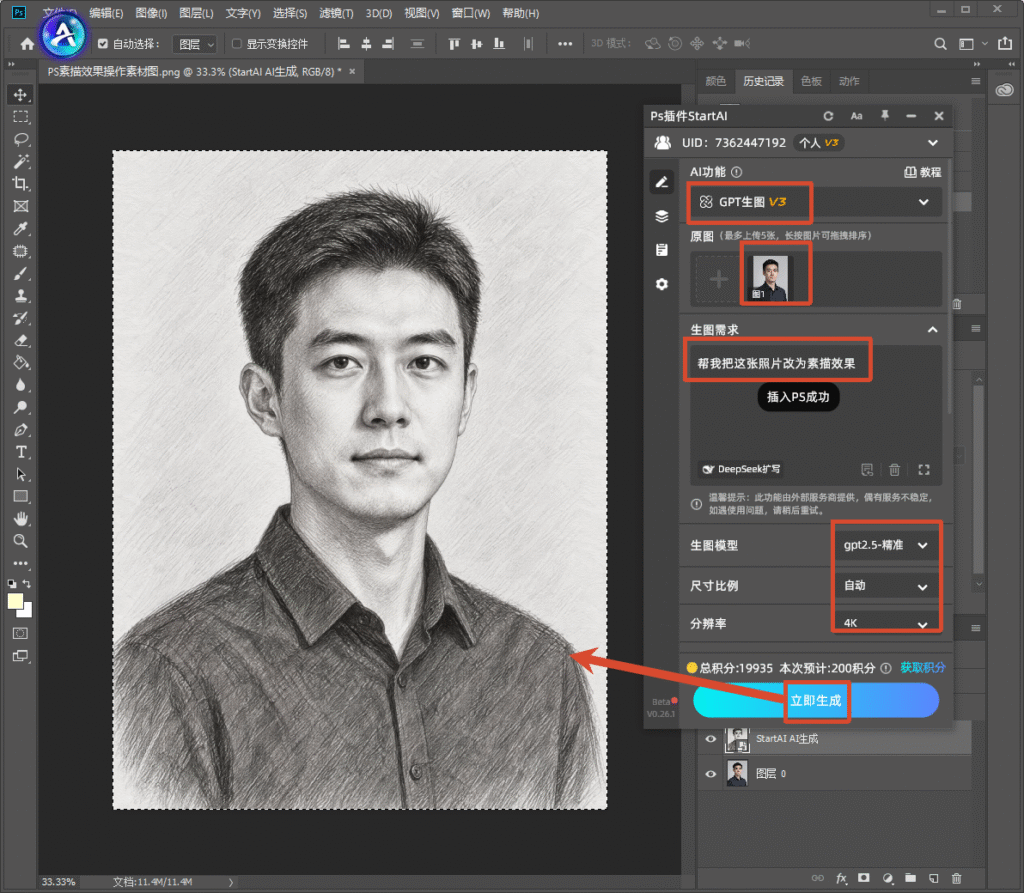Viewport: 1024px width, 893px height.
Task: Select the Eyedropper tool
Action: click(20, 229)
